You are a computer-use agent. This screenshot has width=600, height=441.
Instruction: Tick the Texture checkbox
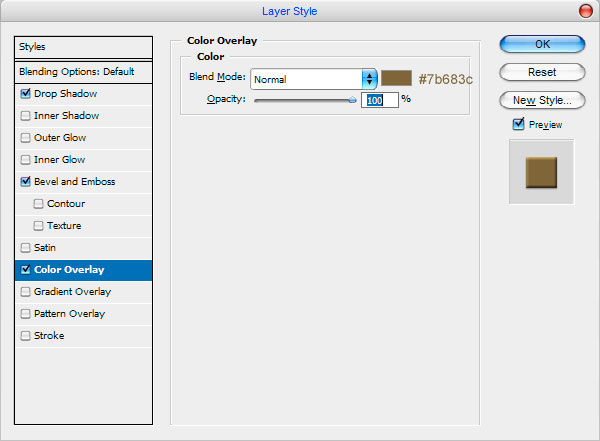tap(38, 225)
